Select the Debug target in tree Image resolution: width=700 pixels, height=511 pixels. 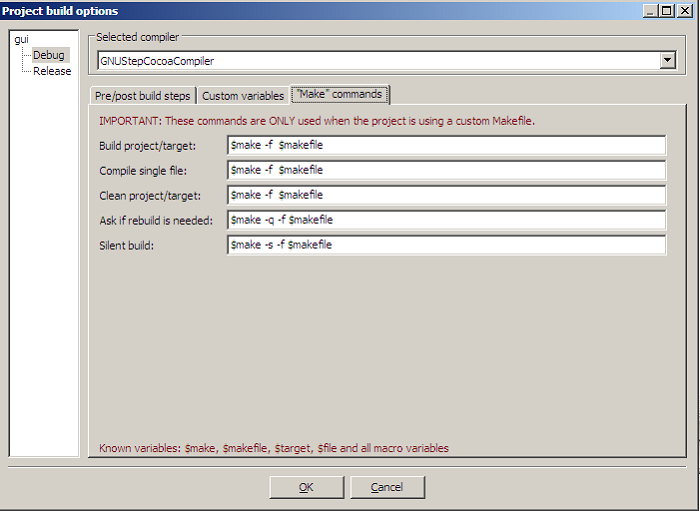[x=49, y=55]
